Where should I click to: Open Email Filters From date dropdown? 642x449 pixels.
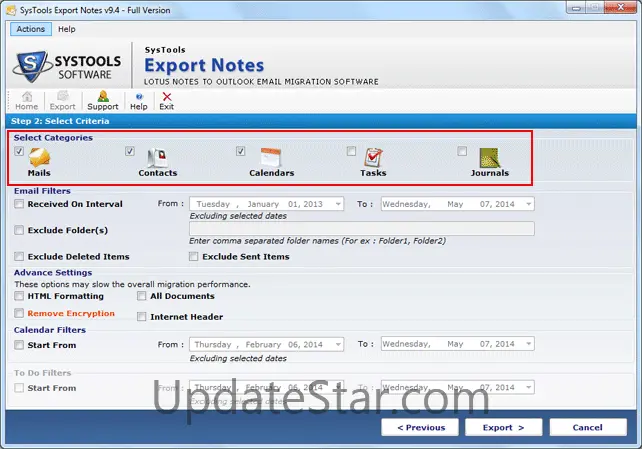338,204
